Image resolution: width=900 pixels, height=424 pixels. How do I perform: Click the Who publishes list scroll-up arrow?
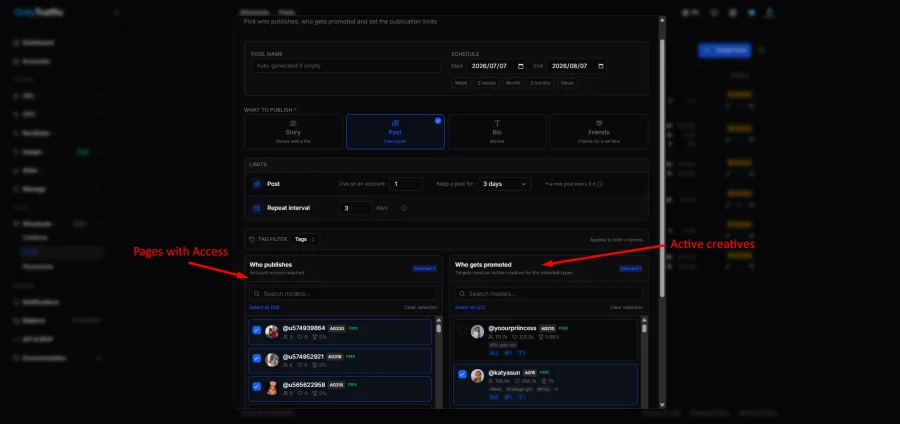pos(439,320)
